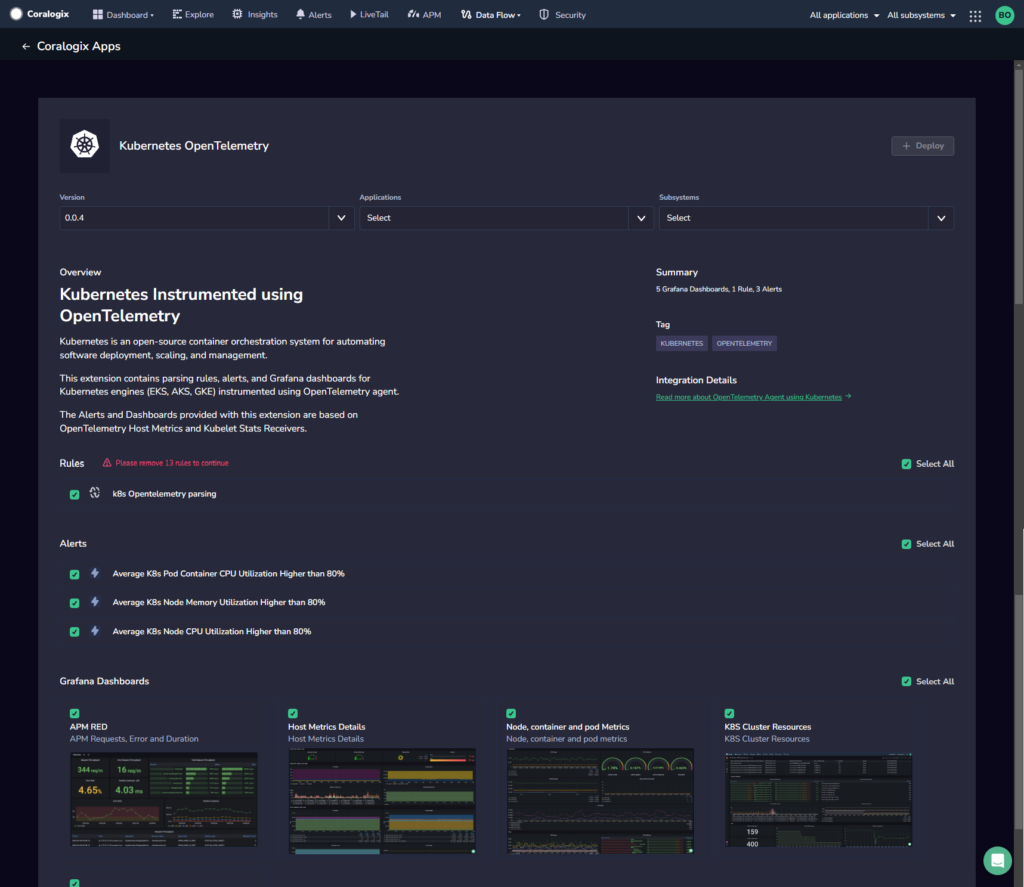
Task: Uncheck the APM RED dashboard
Action: pyautogui.click(x=74, y=713)
